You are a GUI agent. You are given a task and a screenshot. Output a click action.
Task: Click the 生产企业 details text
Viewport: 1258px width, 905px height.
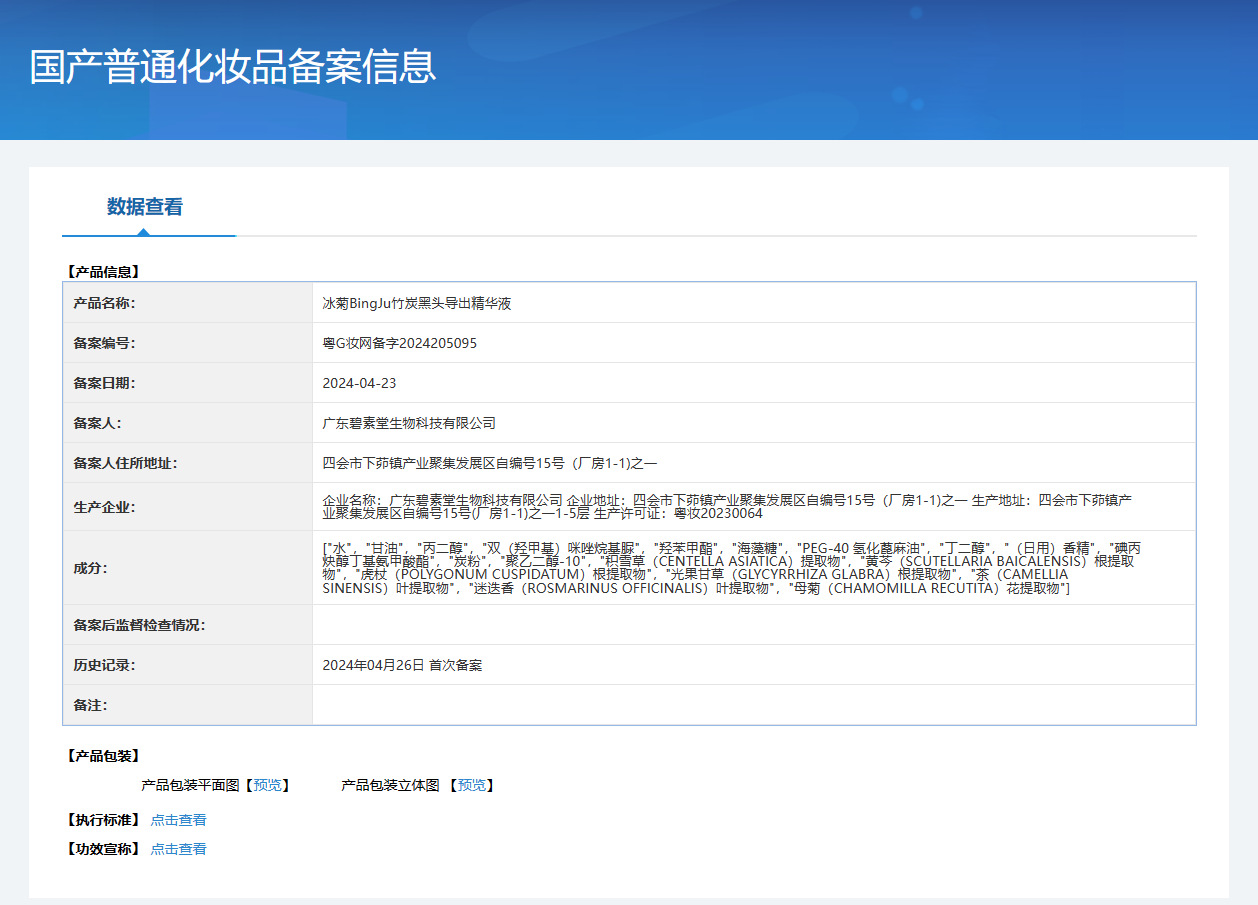pyautogui.click(x=727, y=506)
